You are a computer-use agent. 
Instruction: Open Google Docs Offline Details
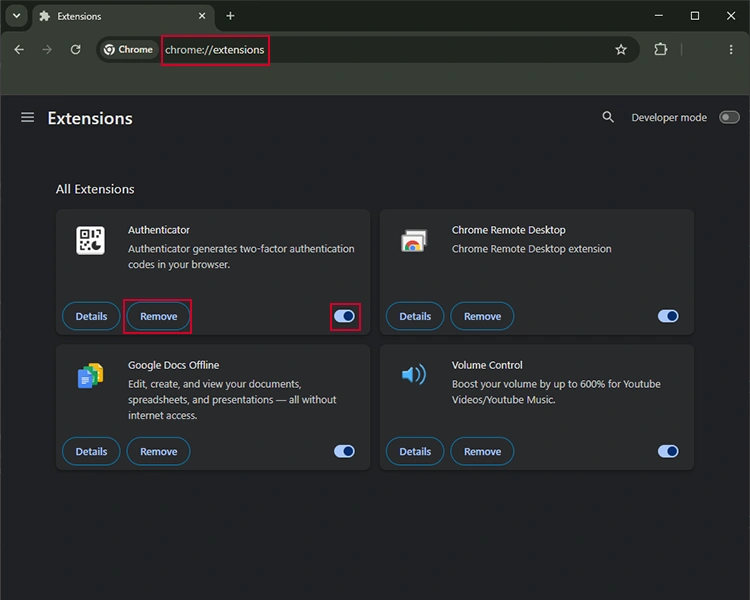pyautogui.click(x=91, y=451)
